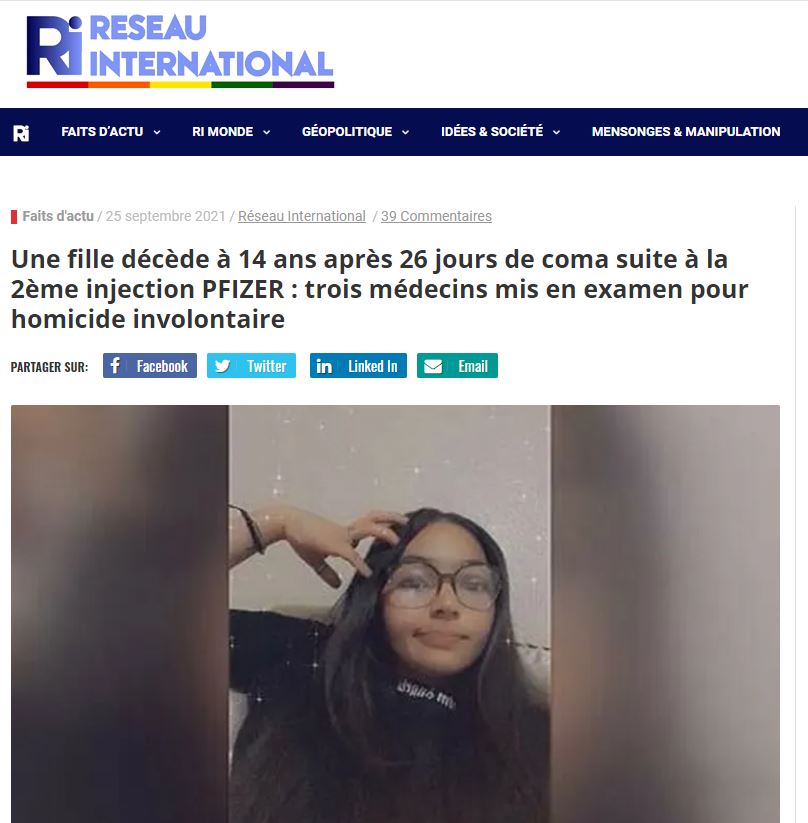Share article via Twitter button

(x=251, y=366)
